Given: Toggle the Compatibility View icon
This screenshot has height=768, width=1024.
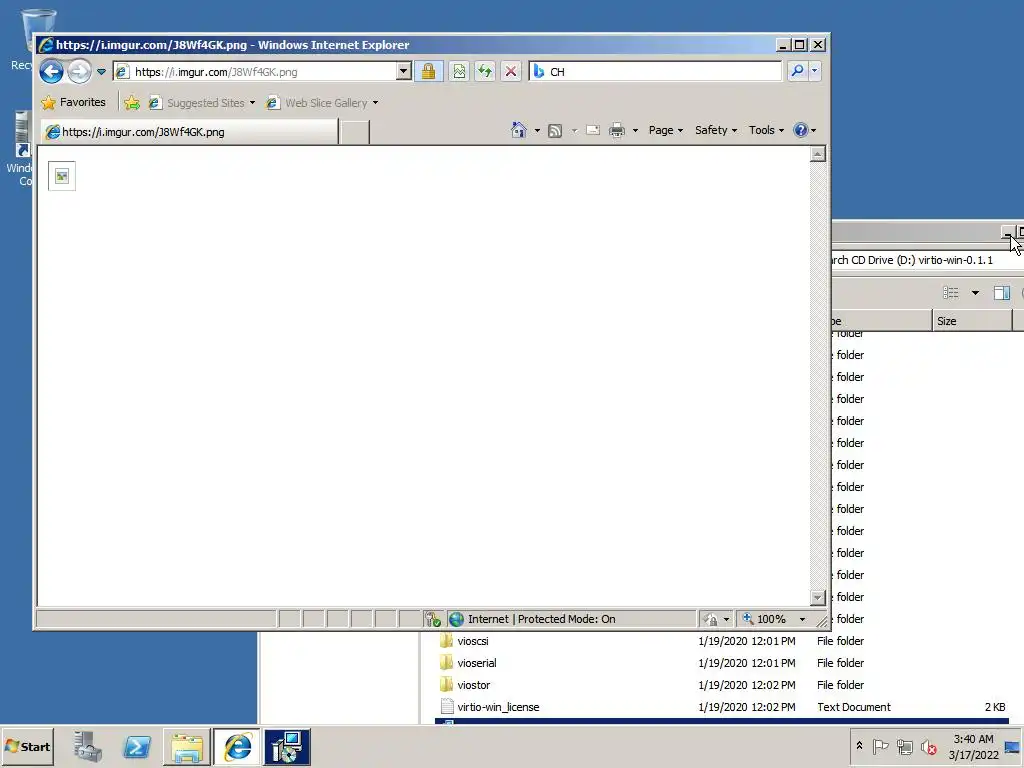Looking at the screenshot, I should [x=459, y=71].
